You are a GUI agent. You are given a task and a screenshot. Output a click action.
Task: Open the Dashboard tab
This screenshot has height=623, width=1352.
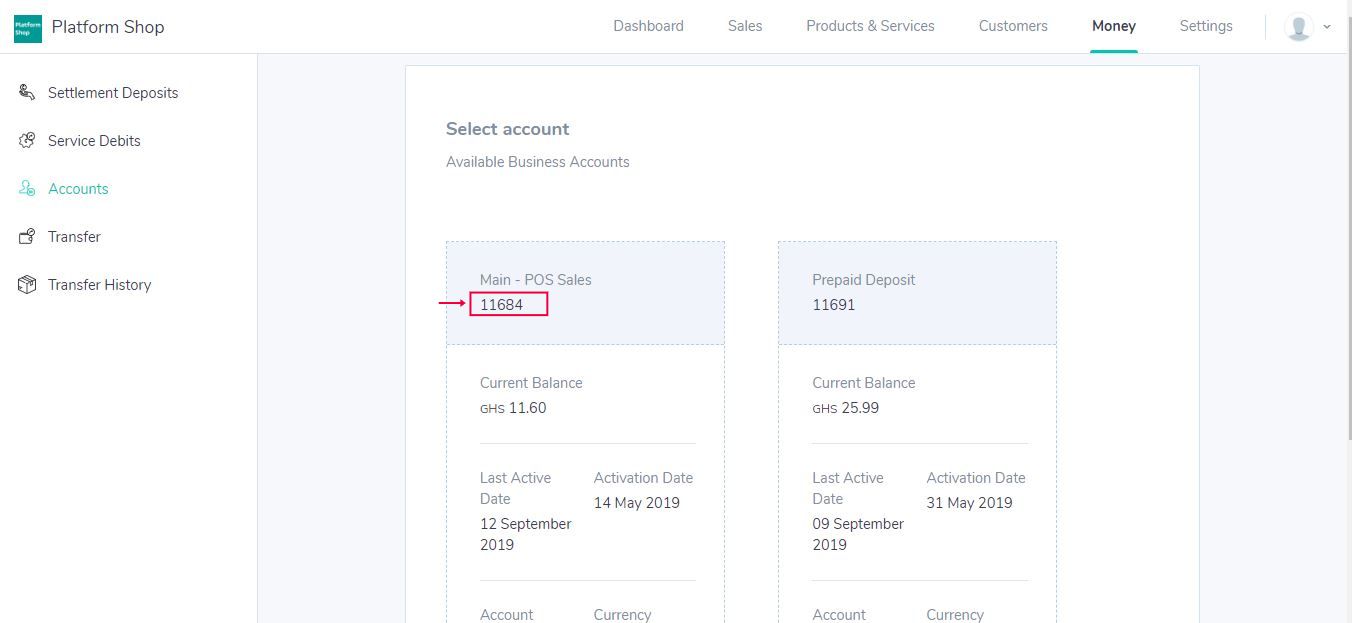coord(648,26)
